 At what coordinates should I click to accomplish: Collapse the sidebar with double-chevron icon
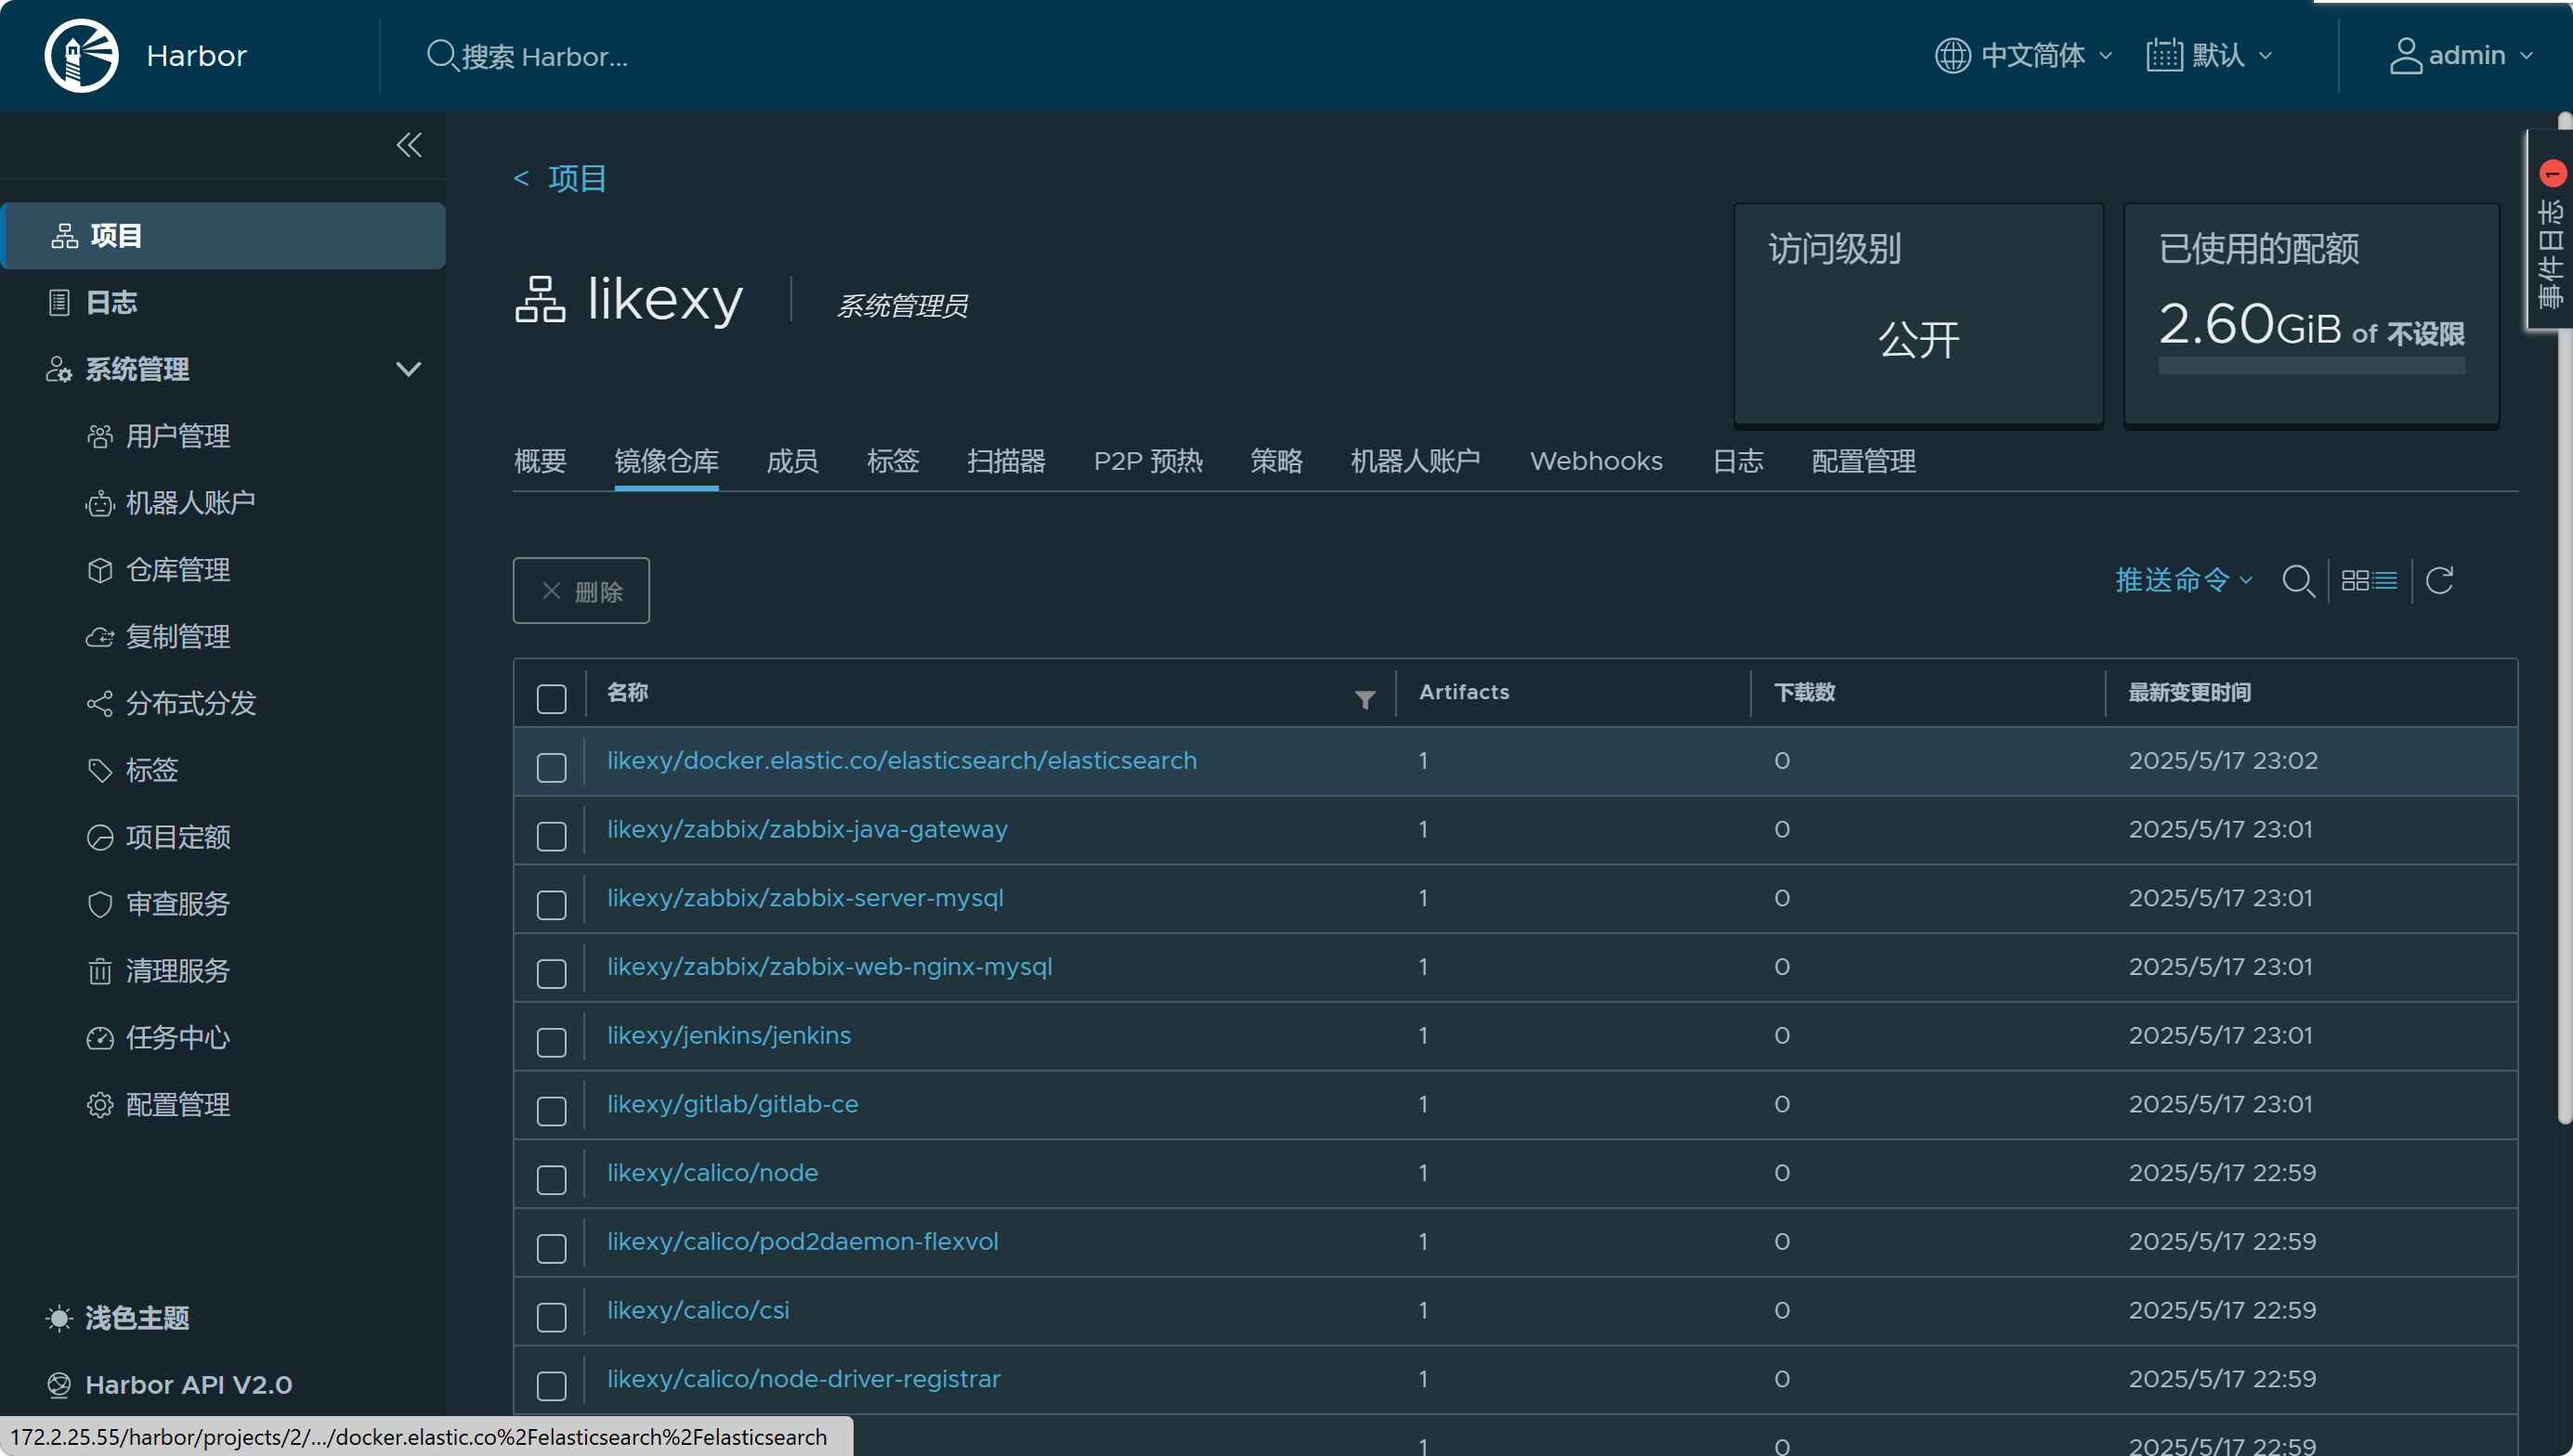[408, 145]
